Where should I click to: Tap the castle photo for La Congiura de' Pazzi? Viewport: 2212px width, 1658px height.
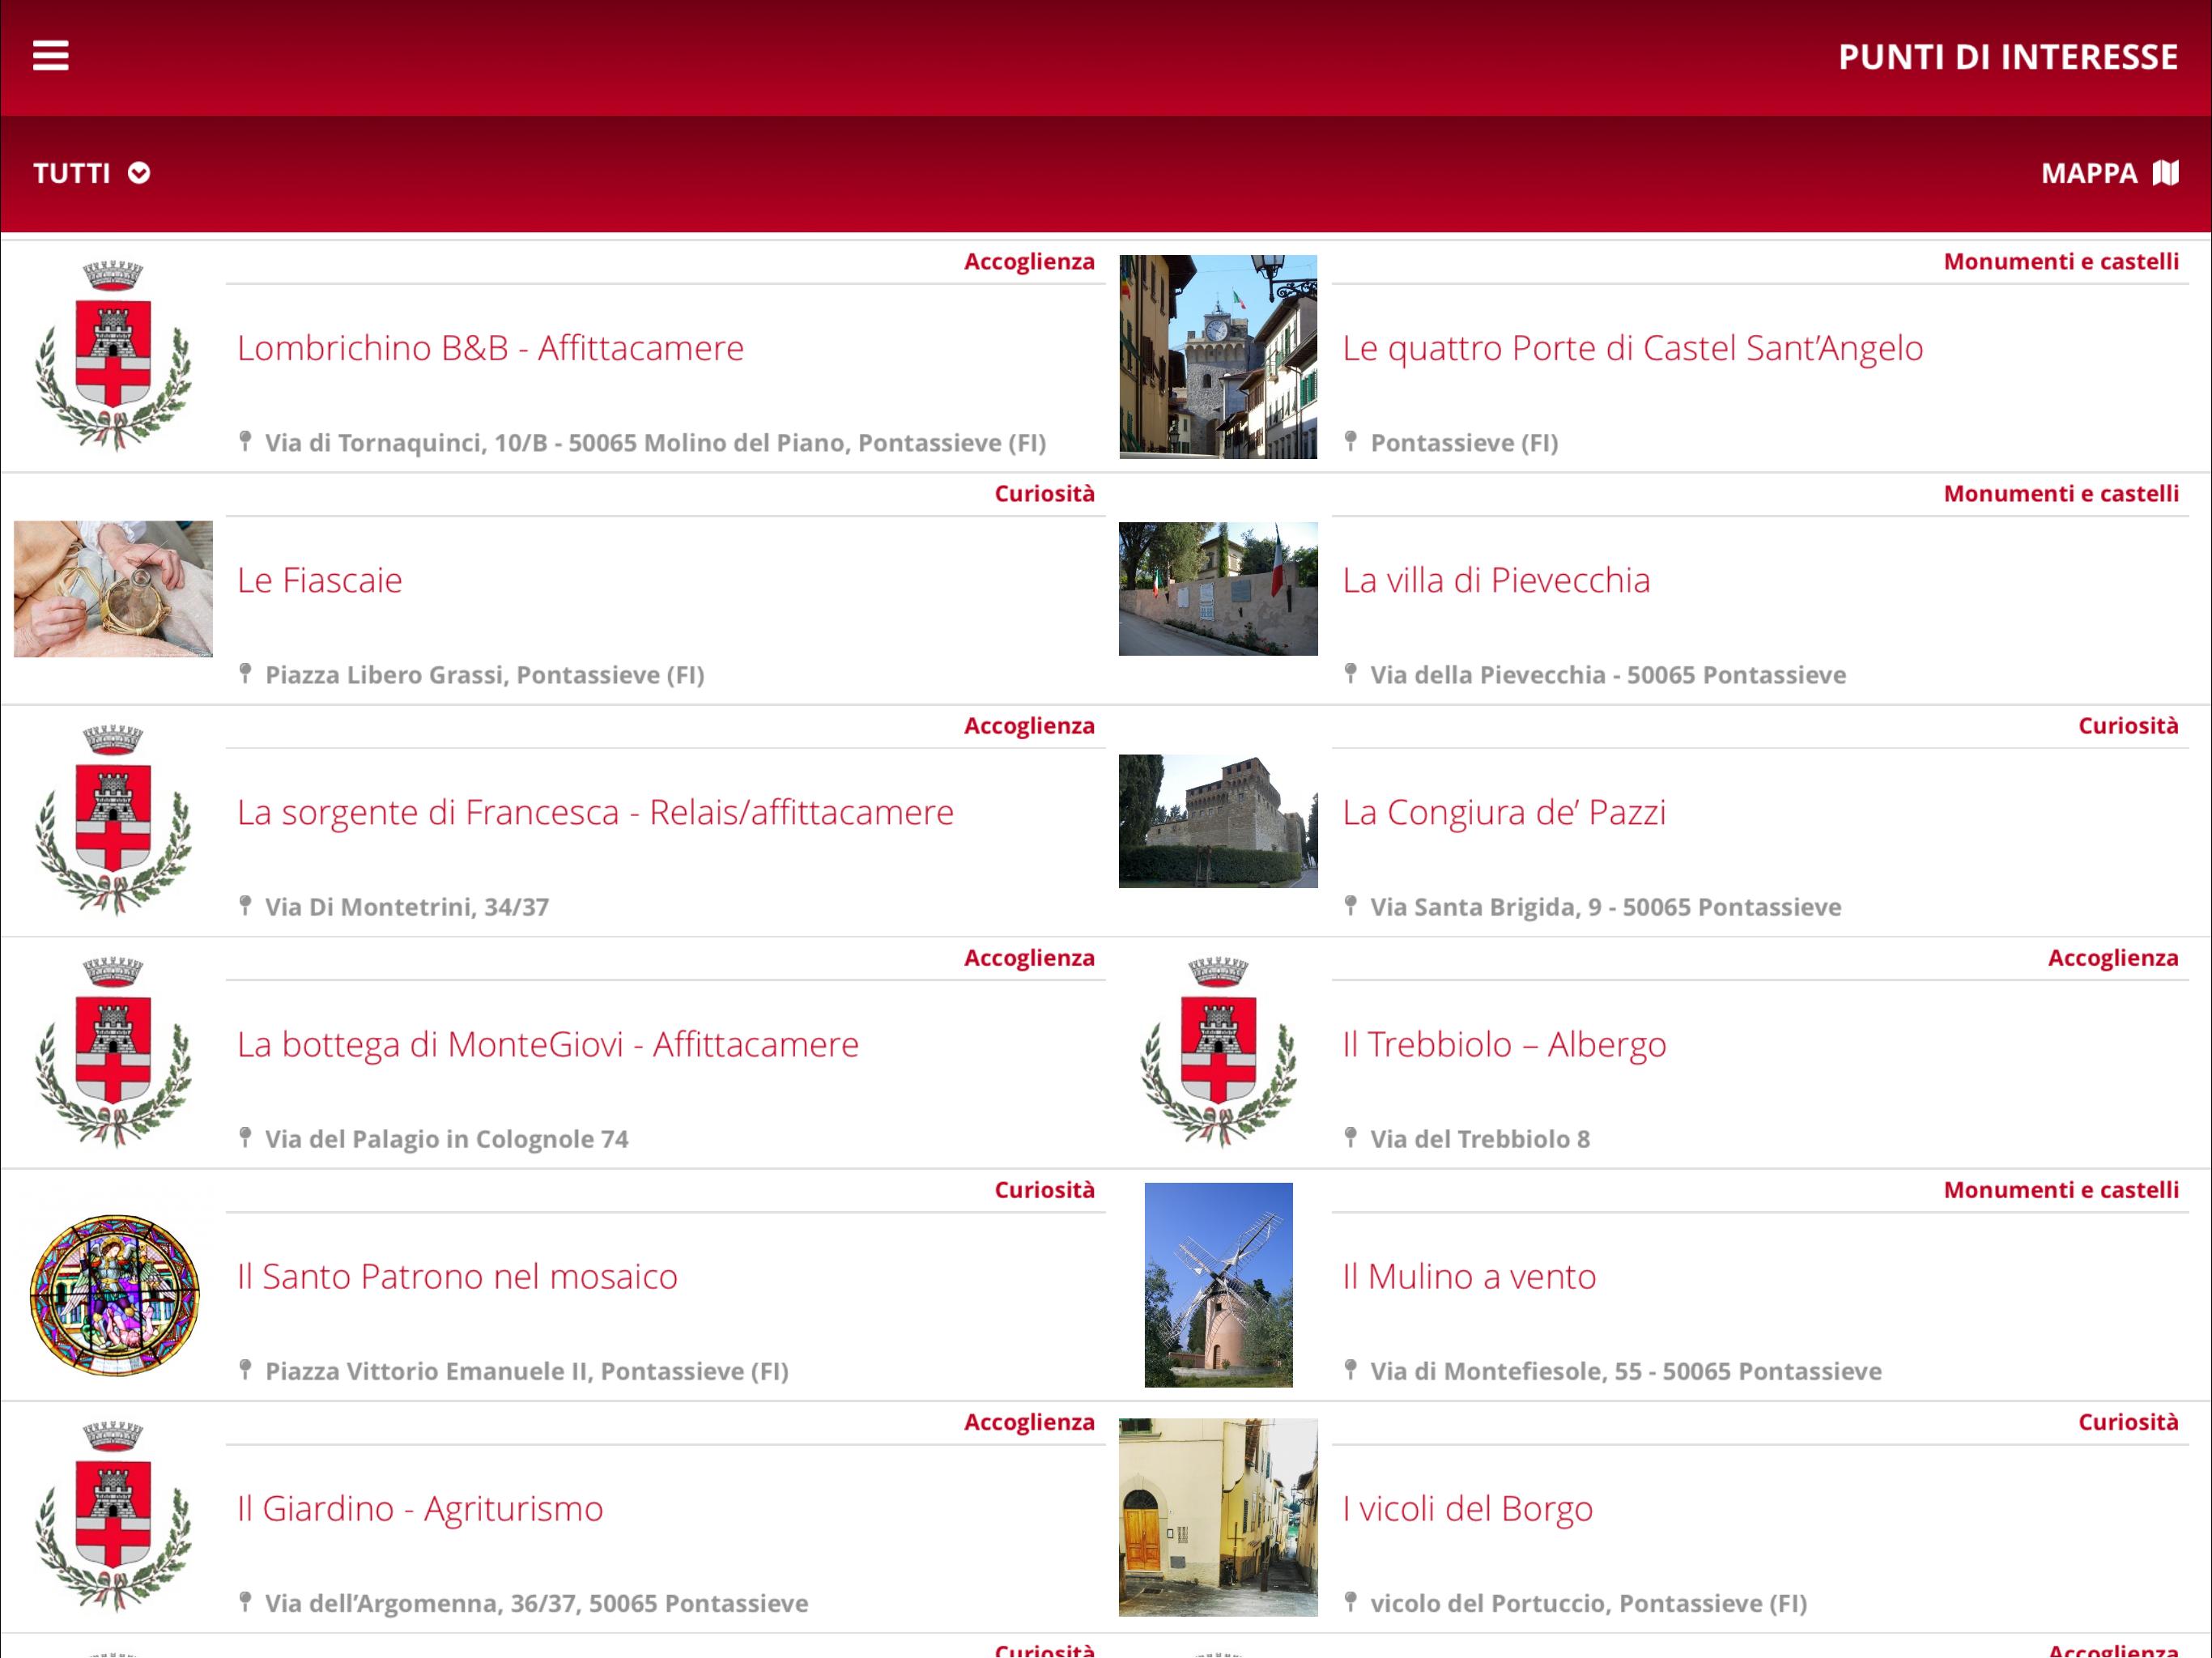point(1218,821)
